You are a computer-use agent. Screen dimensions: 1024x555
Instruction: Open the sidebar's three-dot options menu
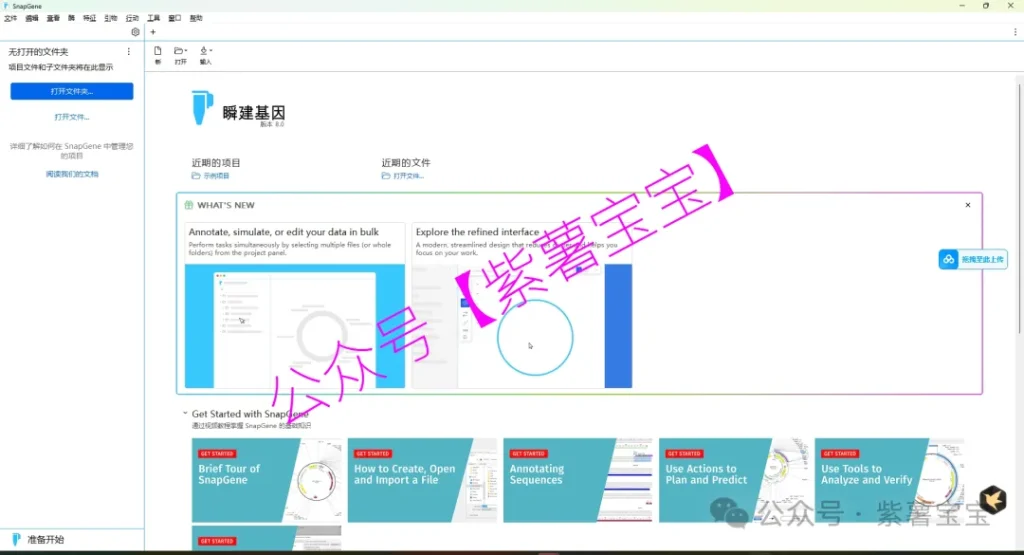click(128, 52)
